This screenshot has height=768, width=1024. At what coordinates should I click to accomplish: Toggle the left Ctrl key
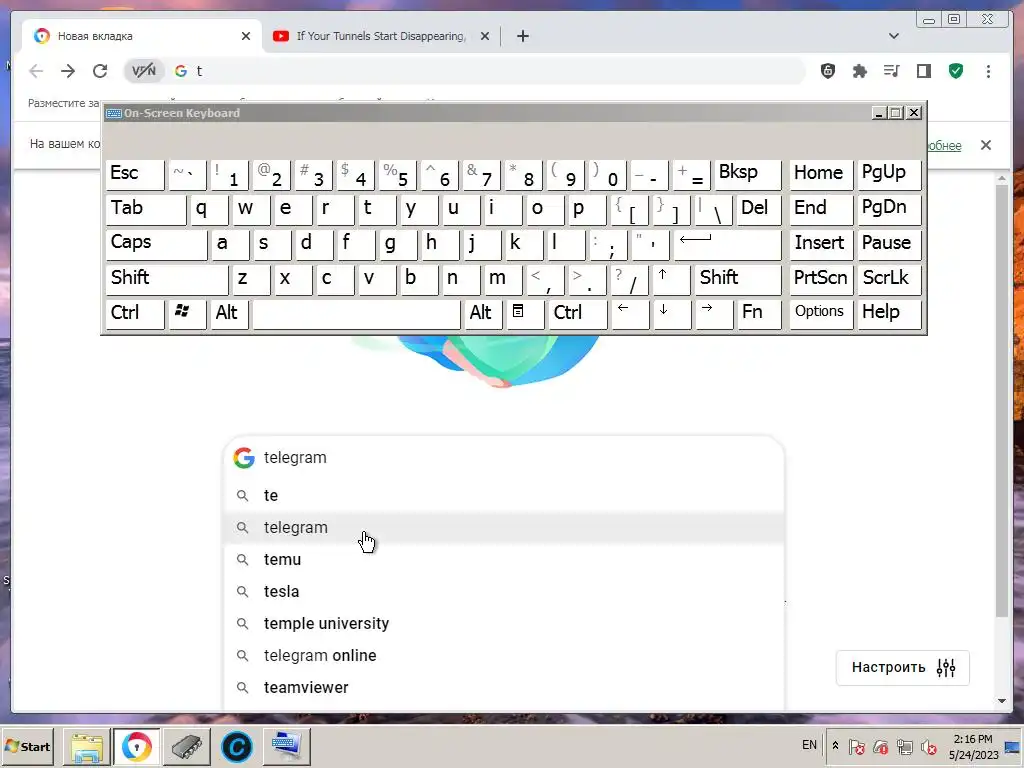tap(135, 313)
